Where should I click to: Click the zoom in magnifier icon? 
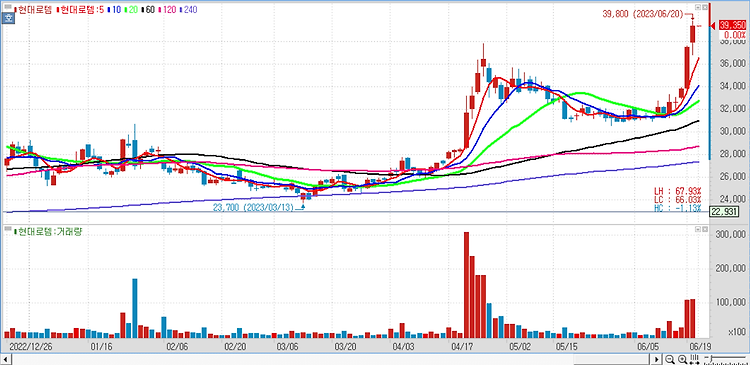682,360
